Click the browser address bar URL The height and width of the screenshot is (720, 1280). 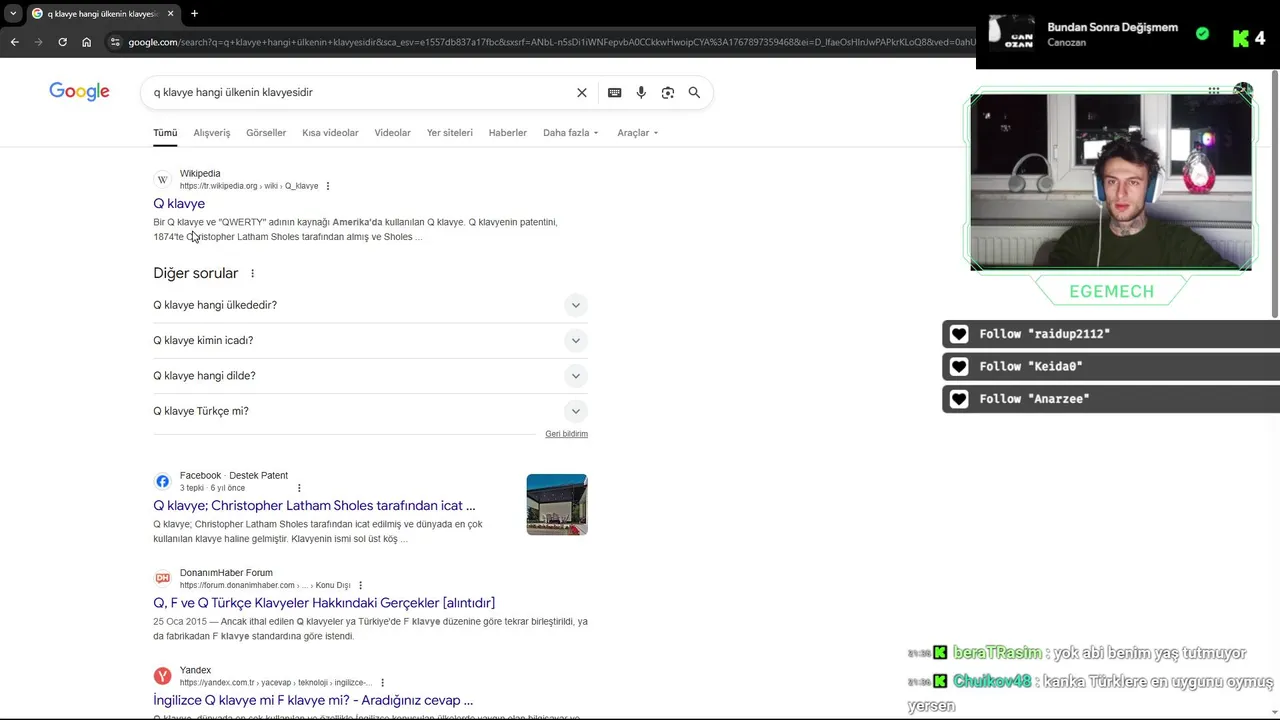pyautogui.click(x=550, y=42)
